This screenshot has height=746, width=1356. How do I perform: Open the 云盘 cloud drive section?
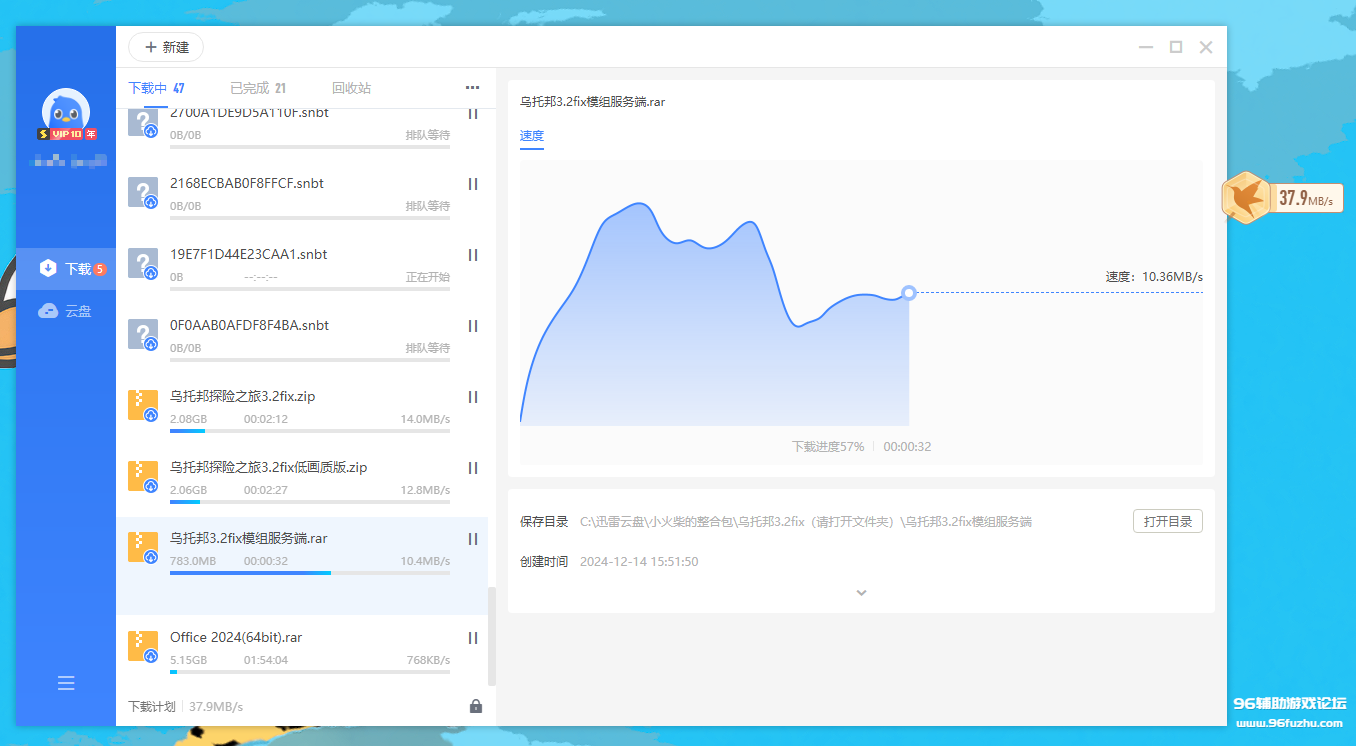[x=66, y=311]
